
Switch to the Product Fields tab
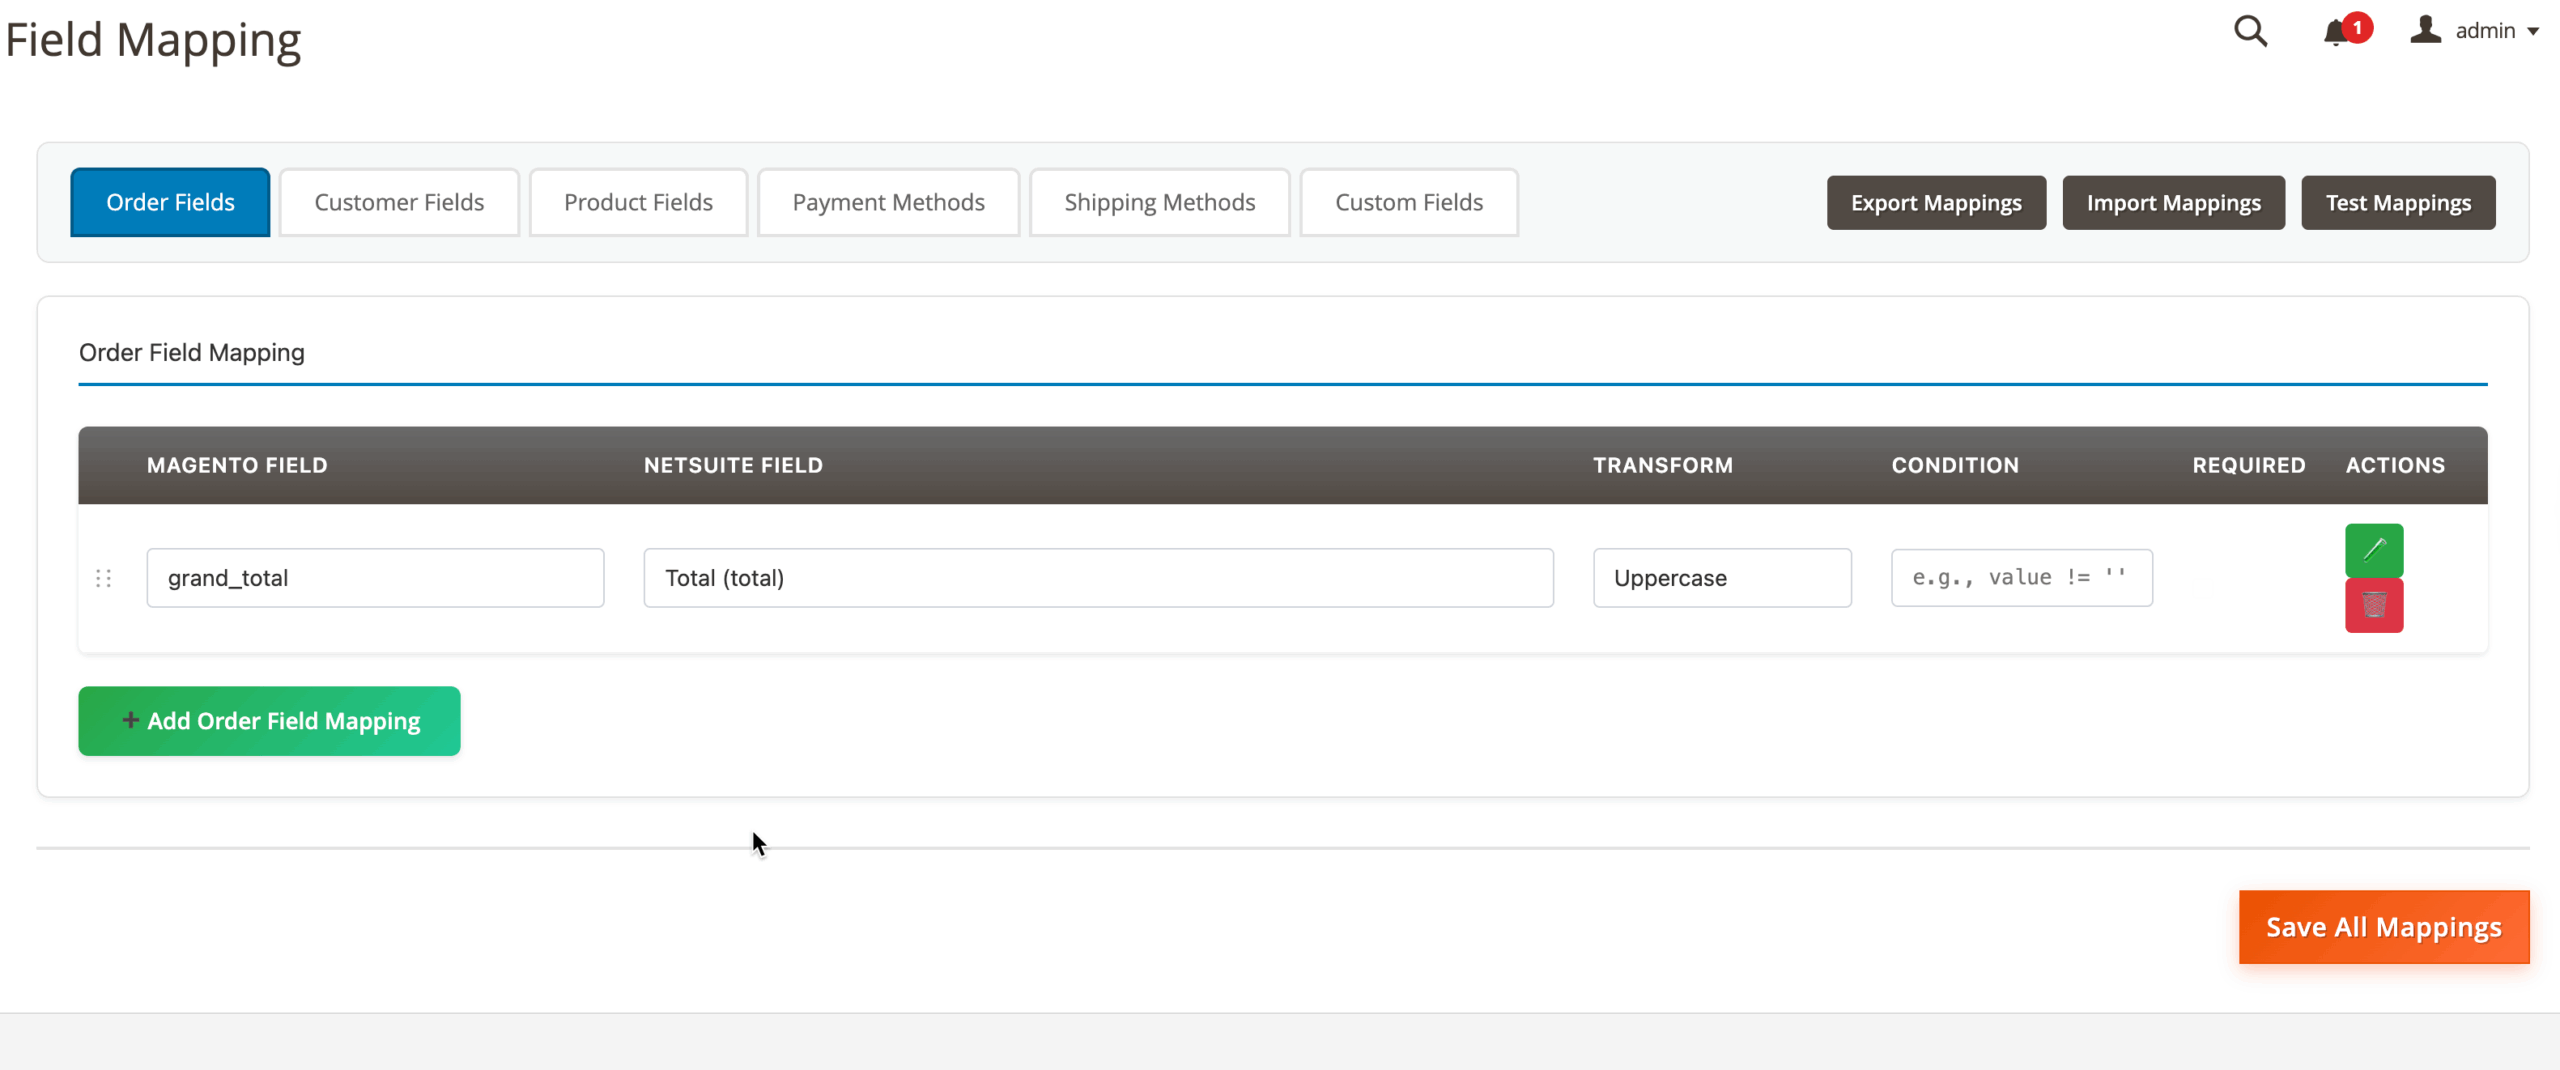pos(638,202)
